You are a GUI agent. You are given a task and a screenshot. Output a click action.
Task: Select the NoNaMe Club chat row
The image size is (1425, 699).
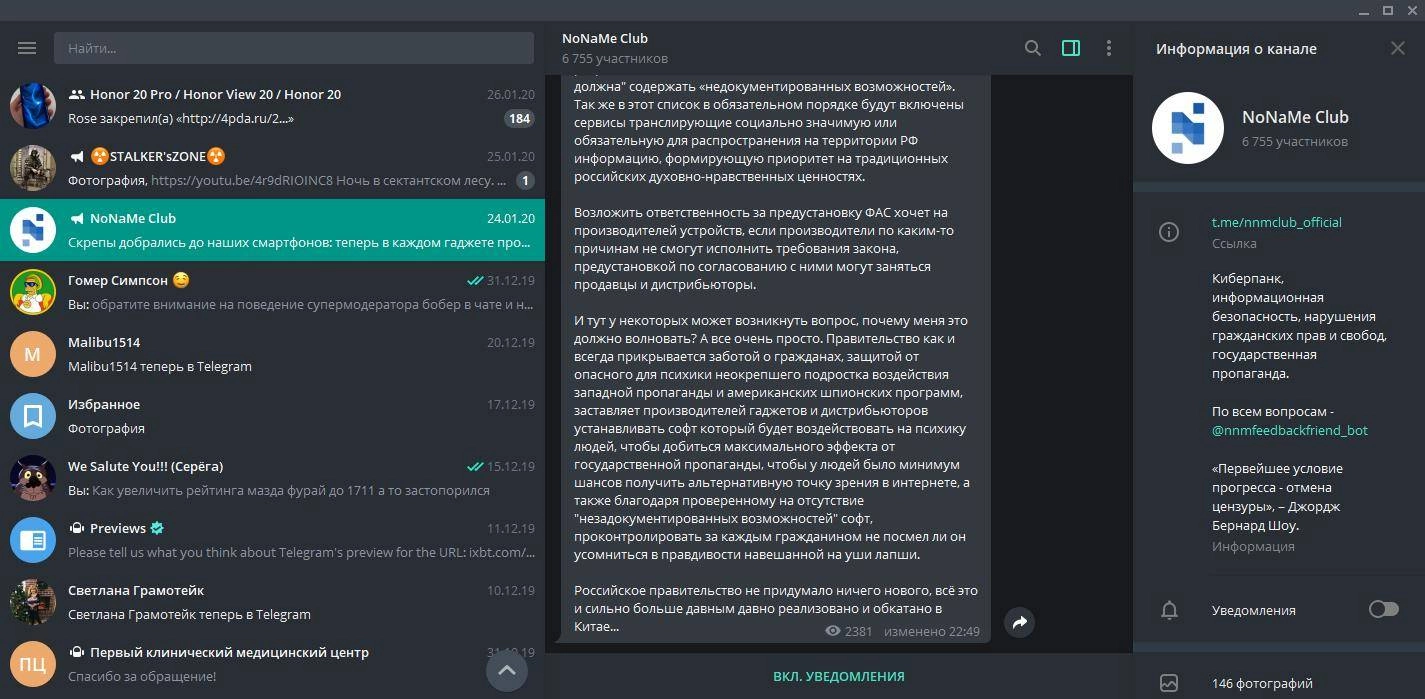(x=272, y=230)
